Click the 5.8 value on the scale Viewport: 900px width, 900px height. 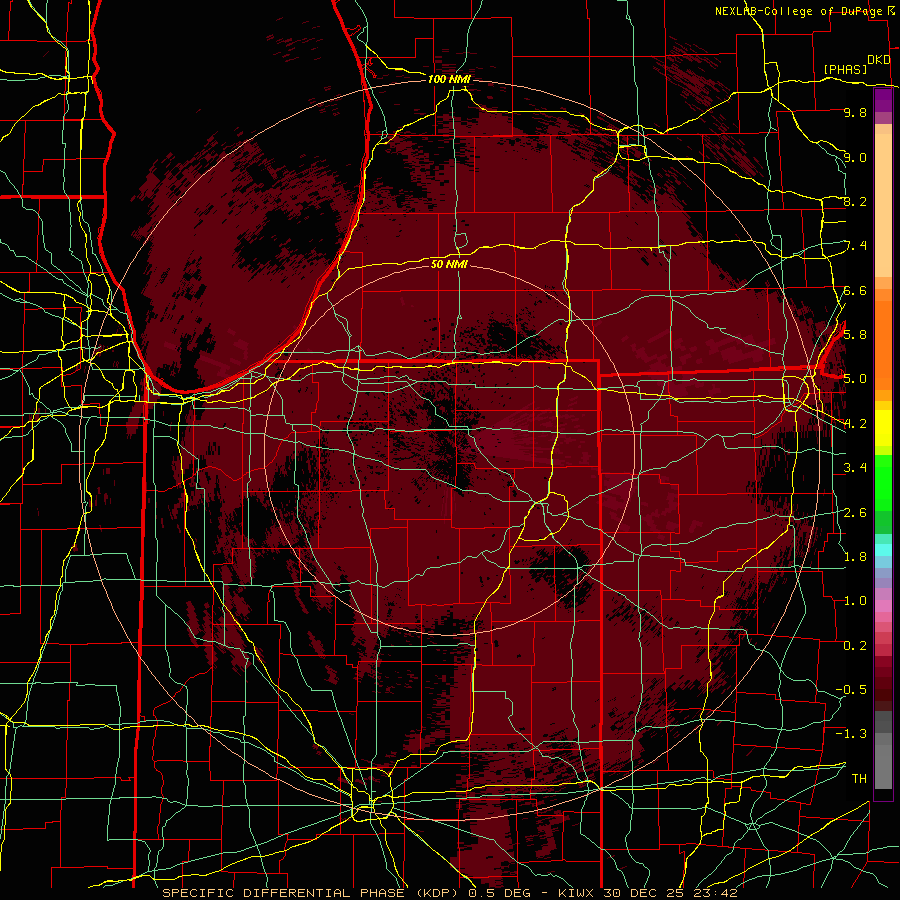(x=855, y=334)
